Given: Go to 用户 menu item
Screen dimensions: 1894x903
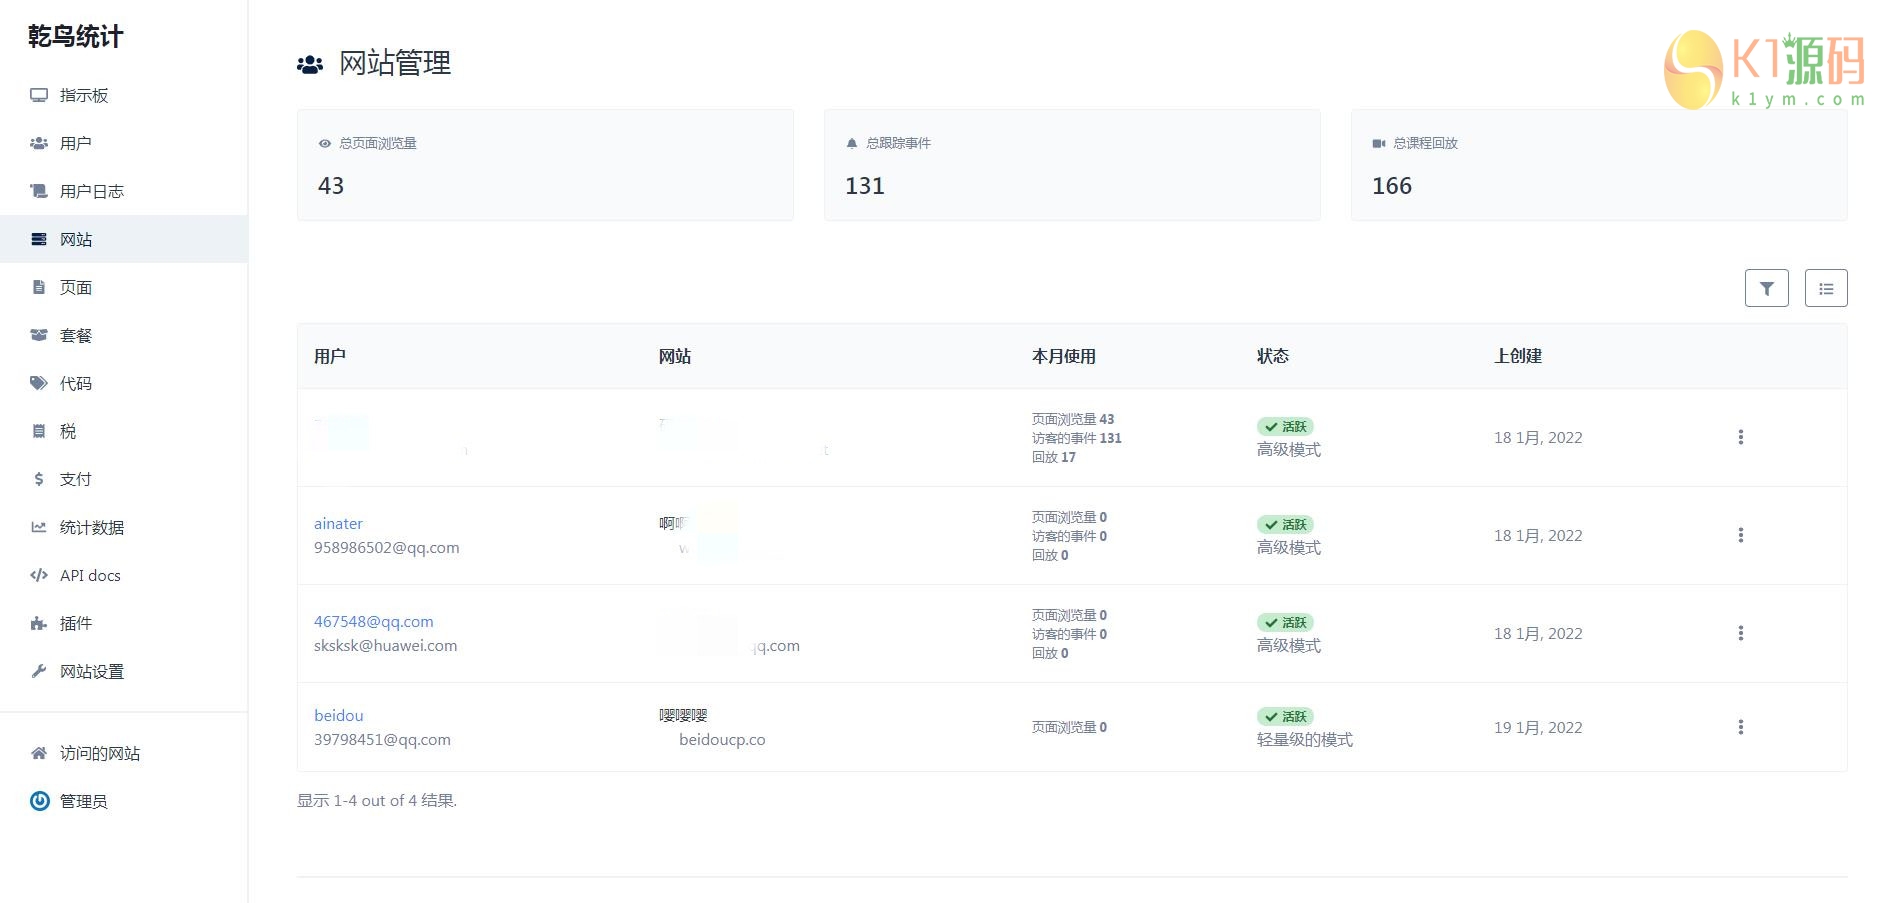Looking at the screenshot, I should [x=76, y=143].
